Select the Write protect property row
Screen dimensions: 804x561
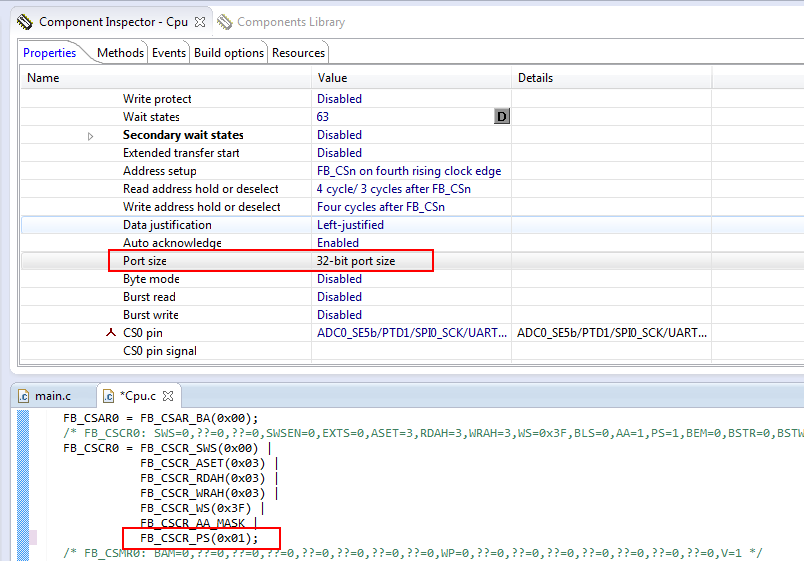pos(157,98)
